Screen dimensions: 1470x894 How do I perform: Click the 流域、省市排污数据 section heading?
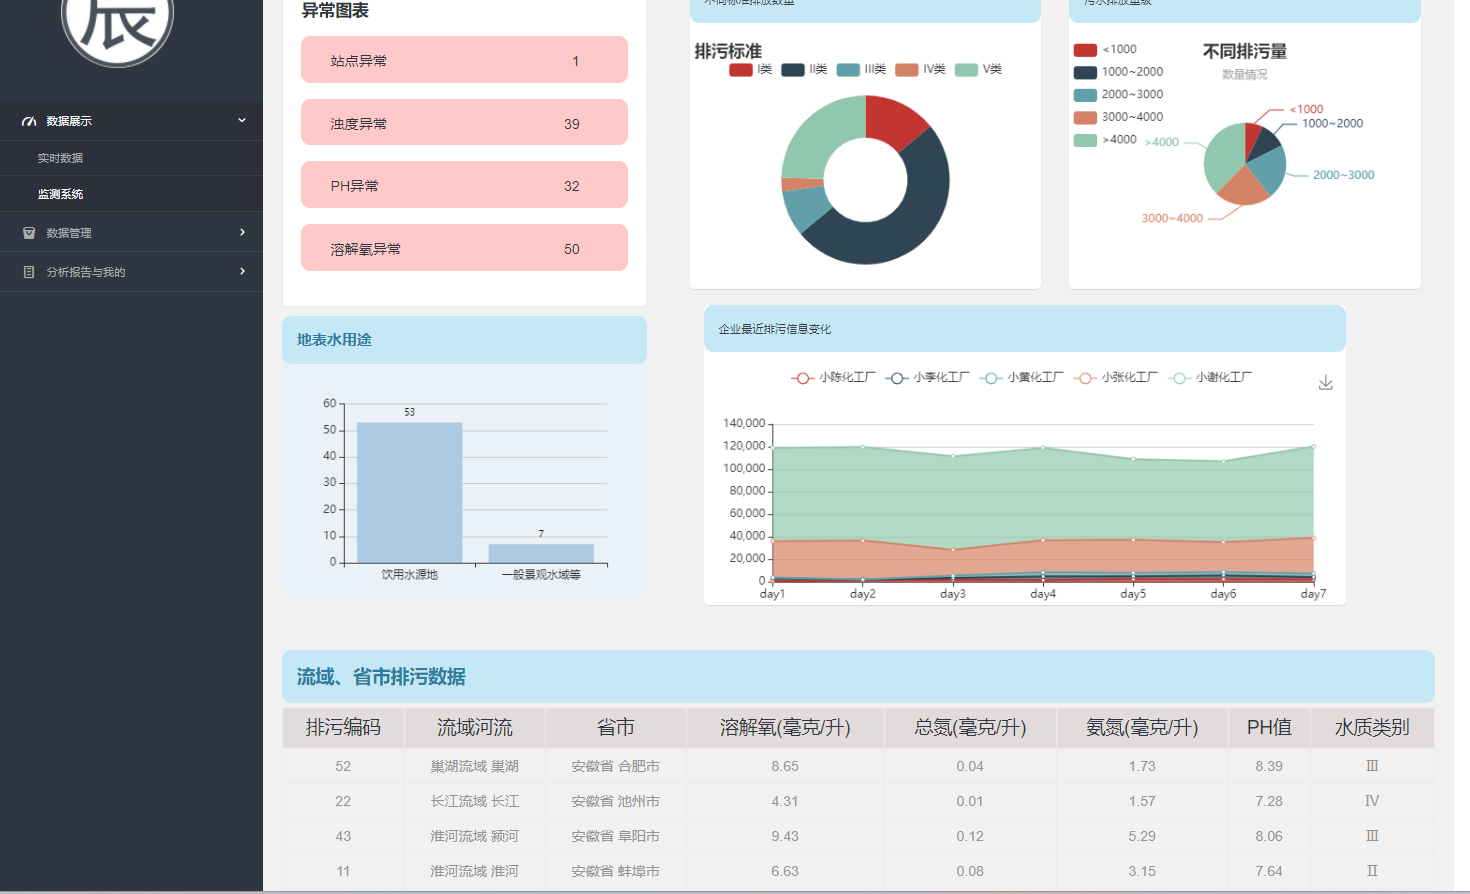381,677
